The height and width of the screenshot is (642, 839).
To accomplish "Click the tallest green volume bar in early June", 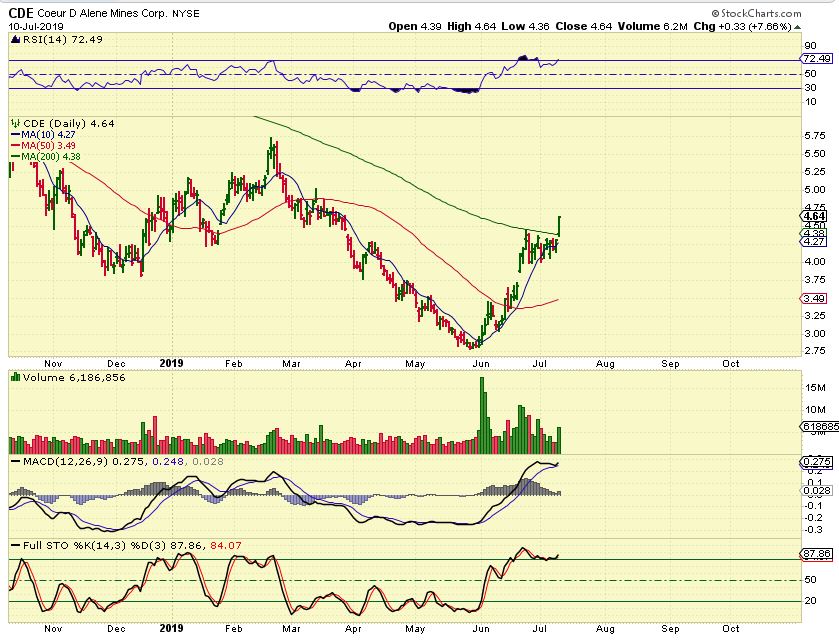I will (482, 415).
